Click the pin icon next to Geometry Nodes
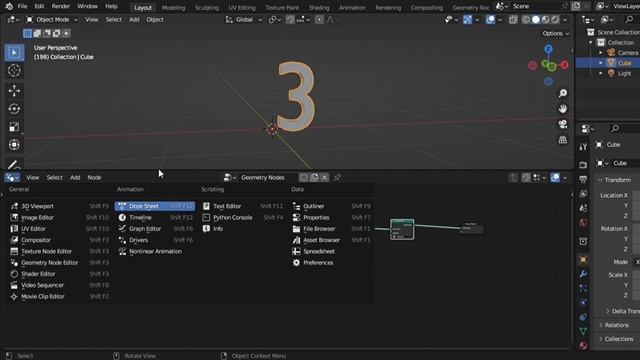The height and width of the screenshot is (360, 640). click(337, 178)
